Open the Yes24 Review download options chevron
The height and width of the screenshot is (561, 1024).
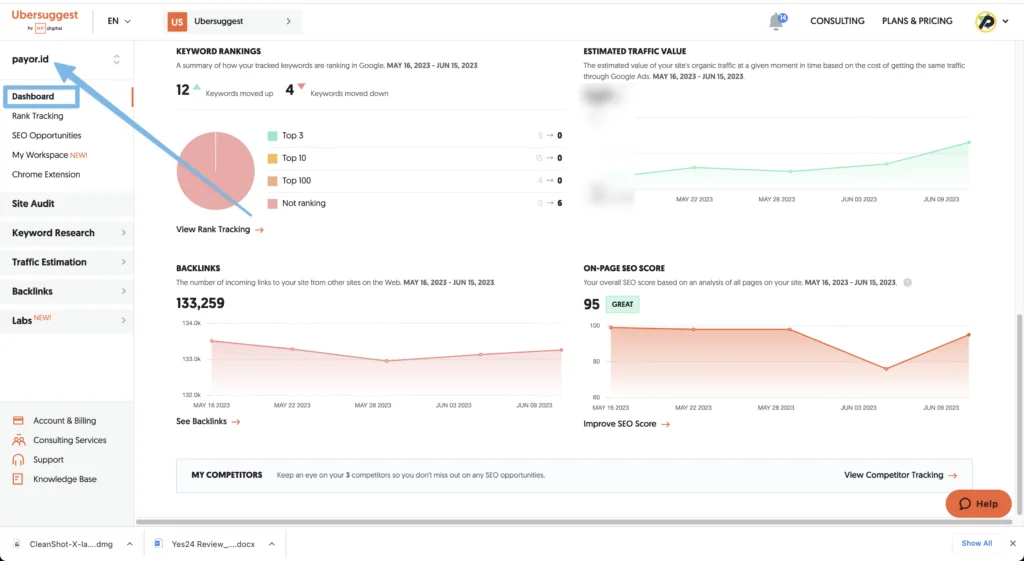pyautogui.click(x=272, y=543)
